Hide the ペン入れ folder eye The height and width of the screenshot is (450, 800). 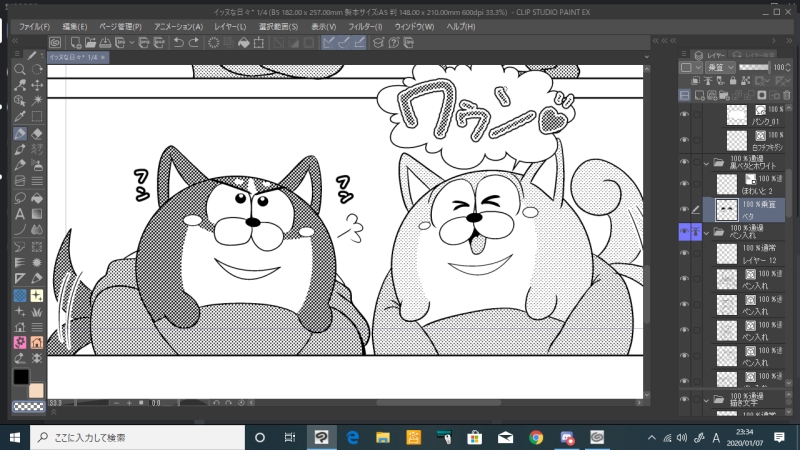tap(684, 232)
